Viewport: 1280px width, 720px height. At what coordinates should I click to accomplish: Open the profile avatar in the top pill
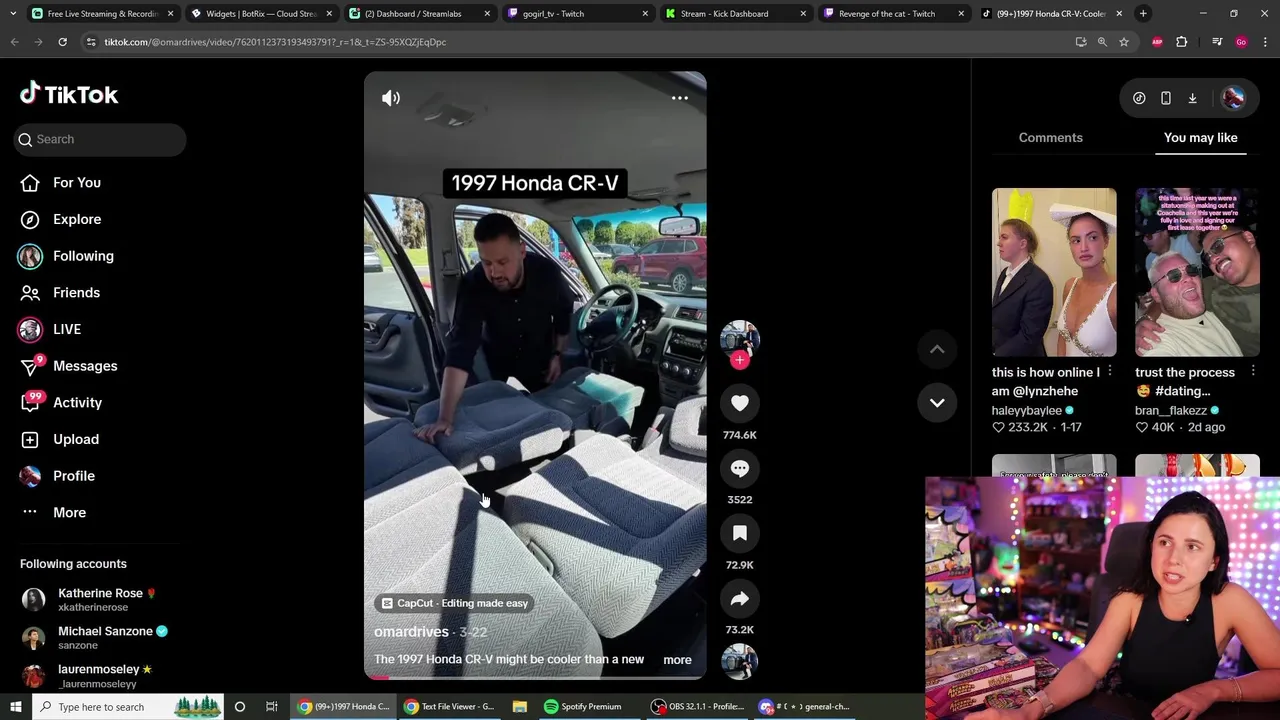[1233, 97]
